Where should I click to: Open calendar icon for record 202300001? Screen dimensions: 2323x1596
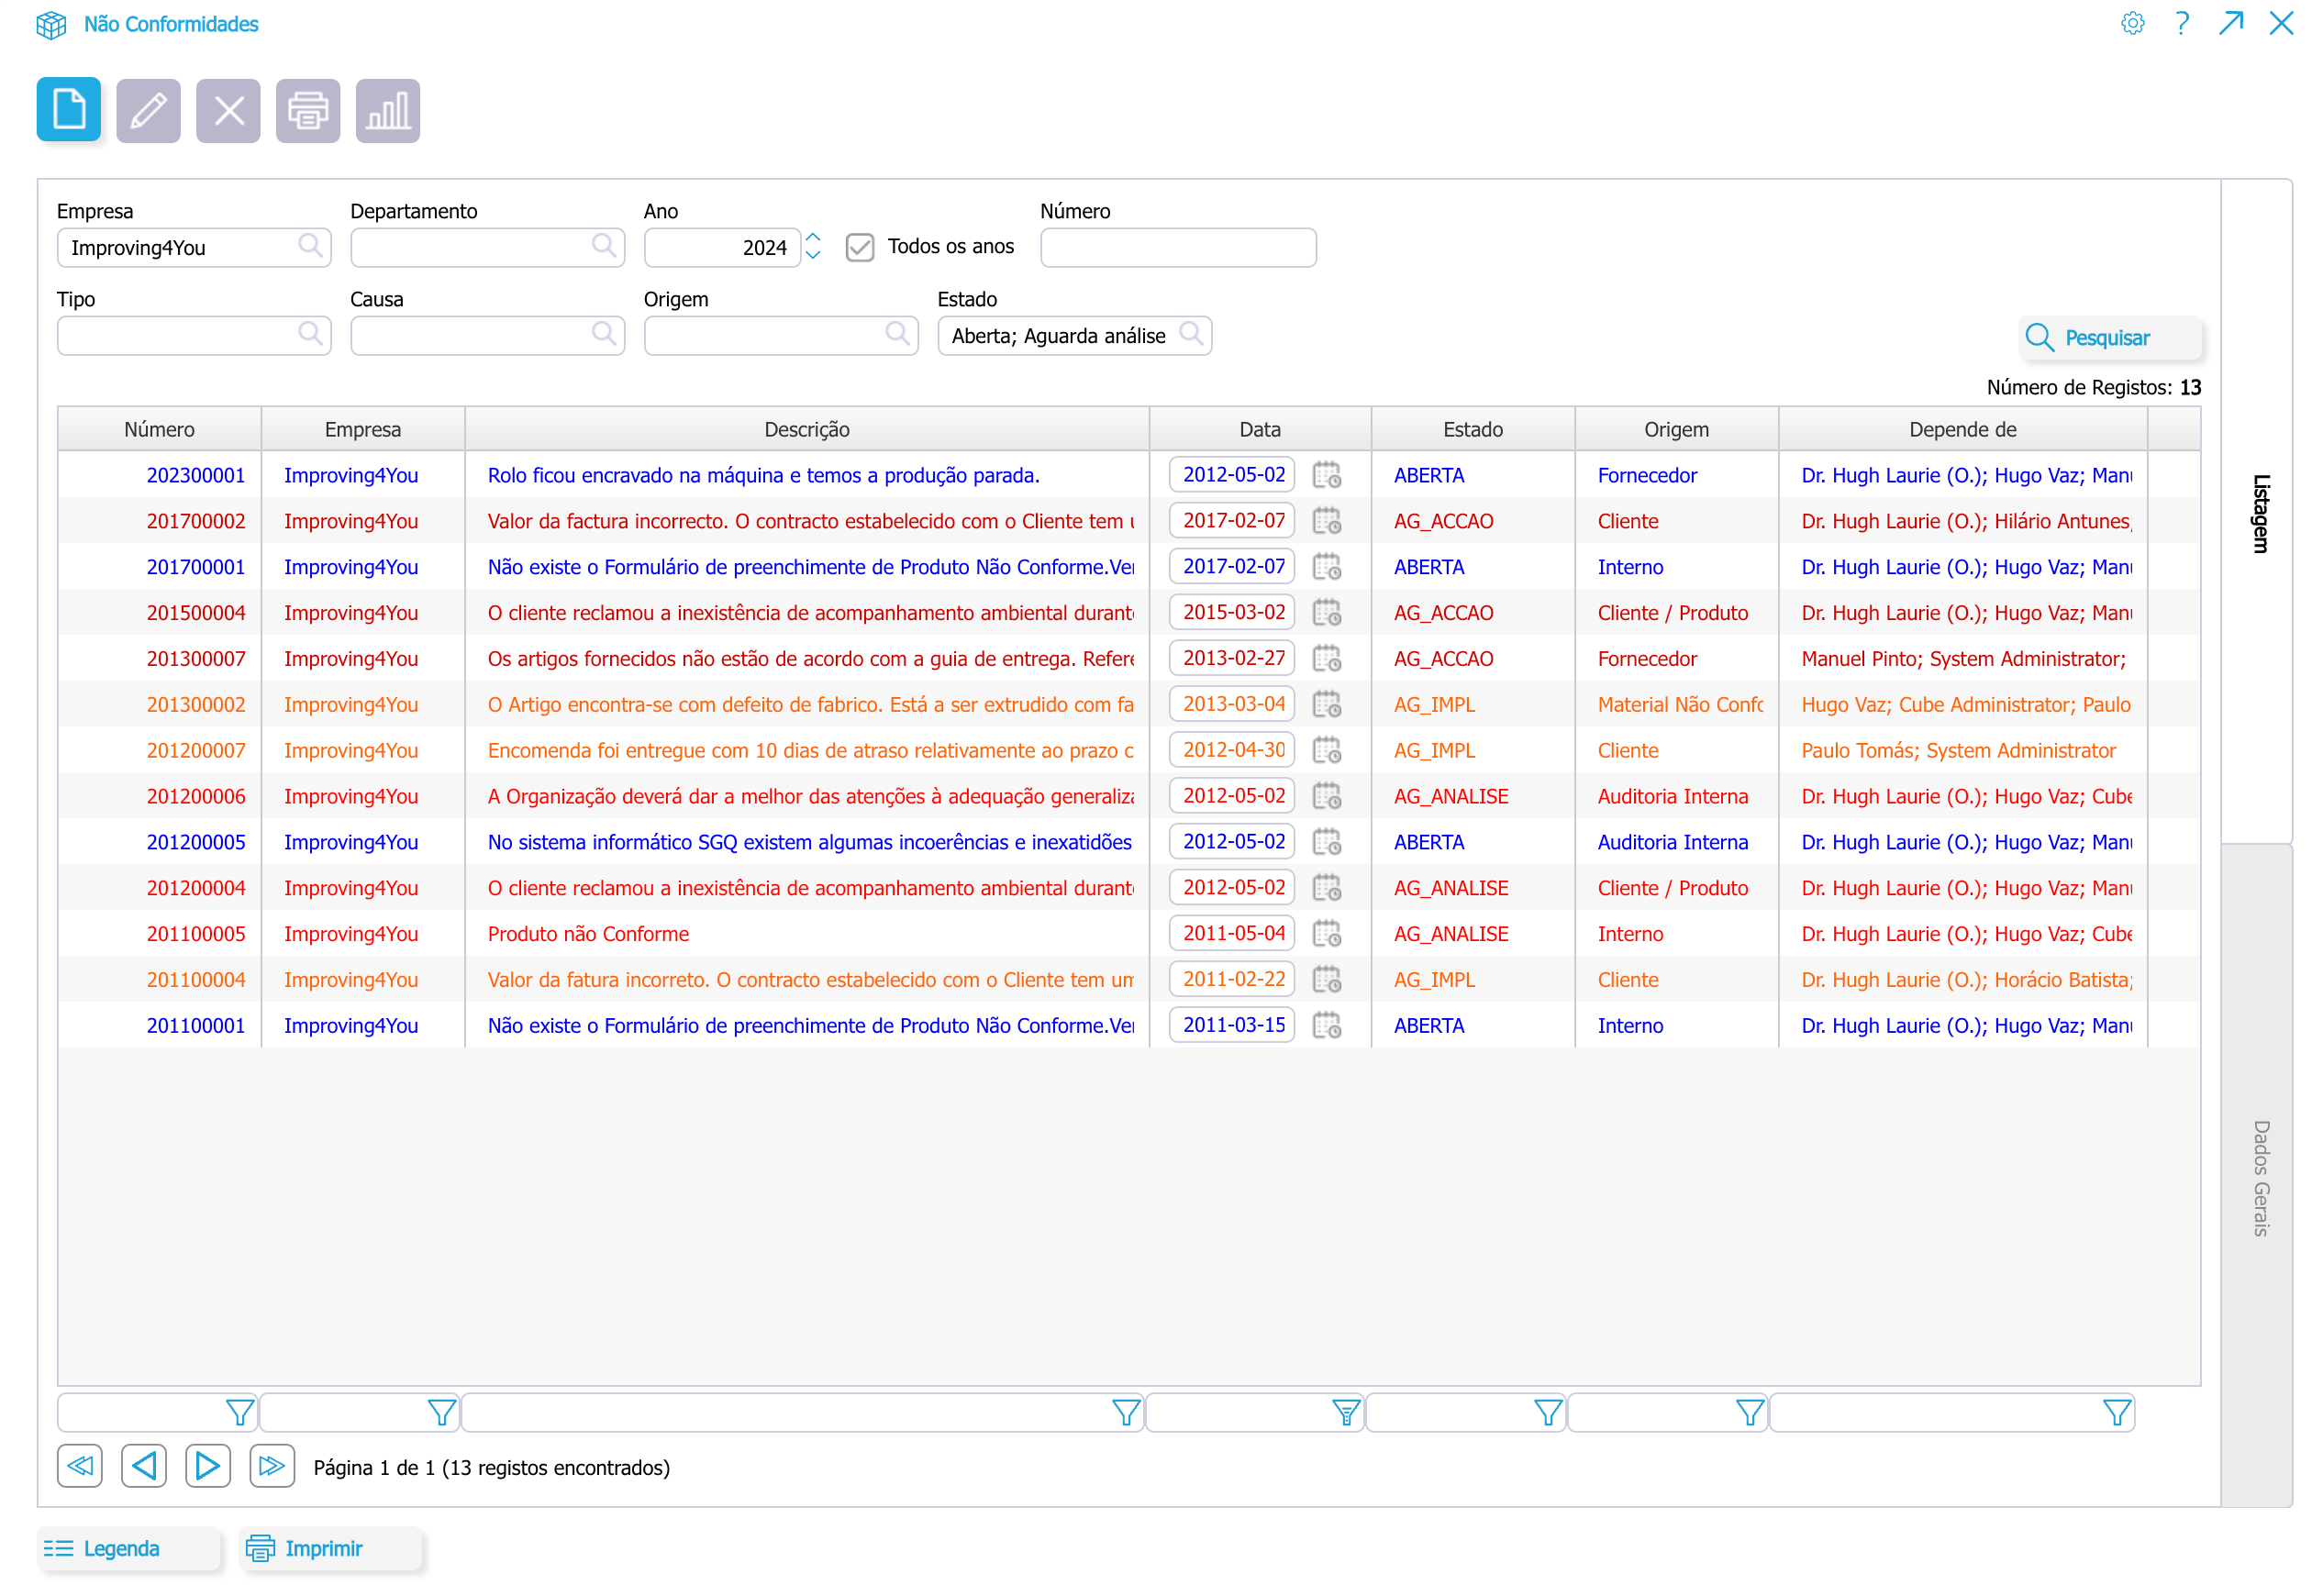(x=1326, y=475)
